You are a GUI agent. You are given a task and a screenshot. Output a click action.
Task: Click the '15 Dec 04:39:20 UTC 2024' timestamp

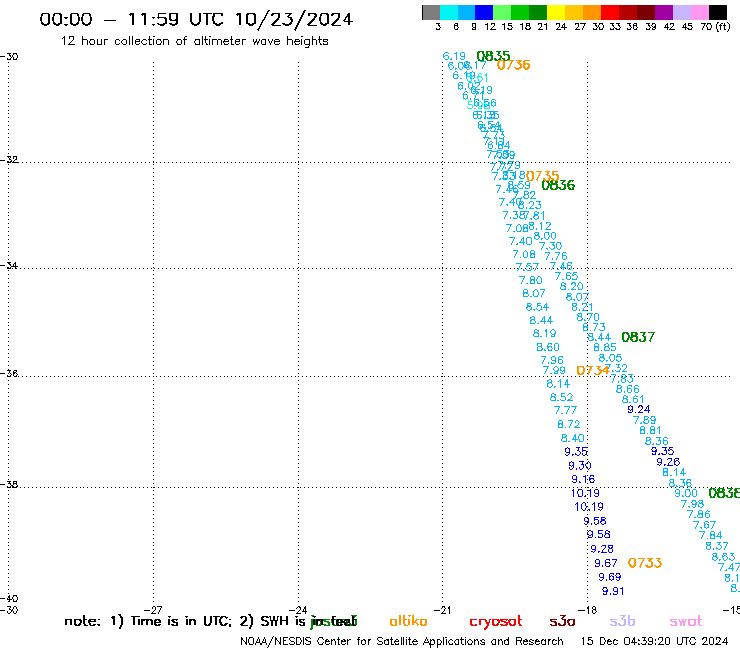click(654, 641)
